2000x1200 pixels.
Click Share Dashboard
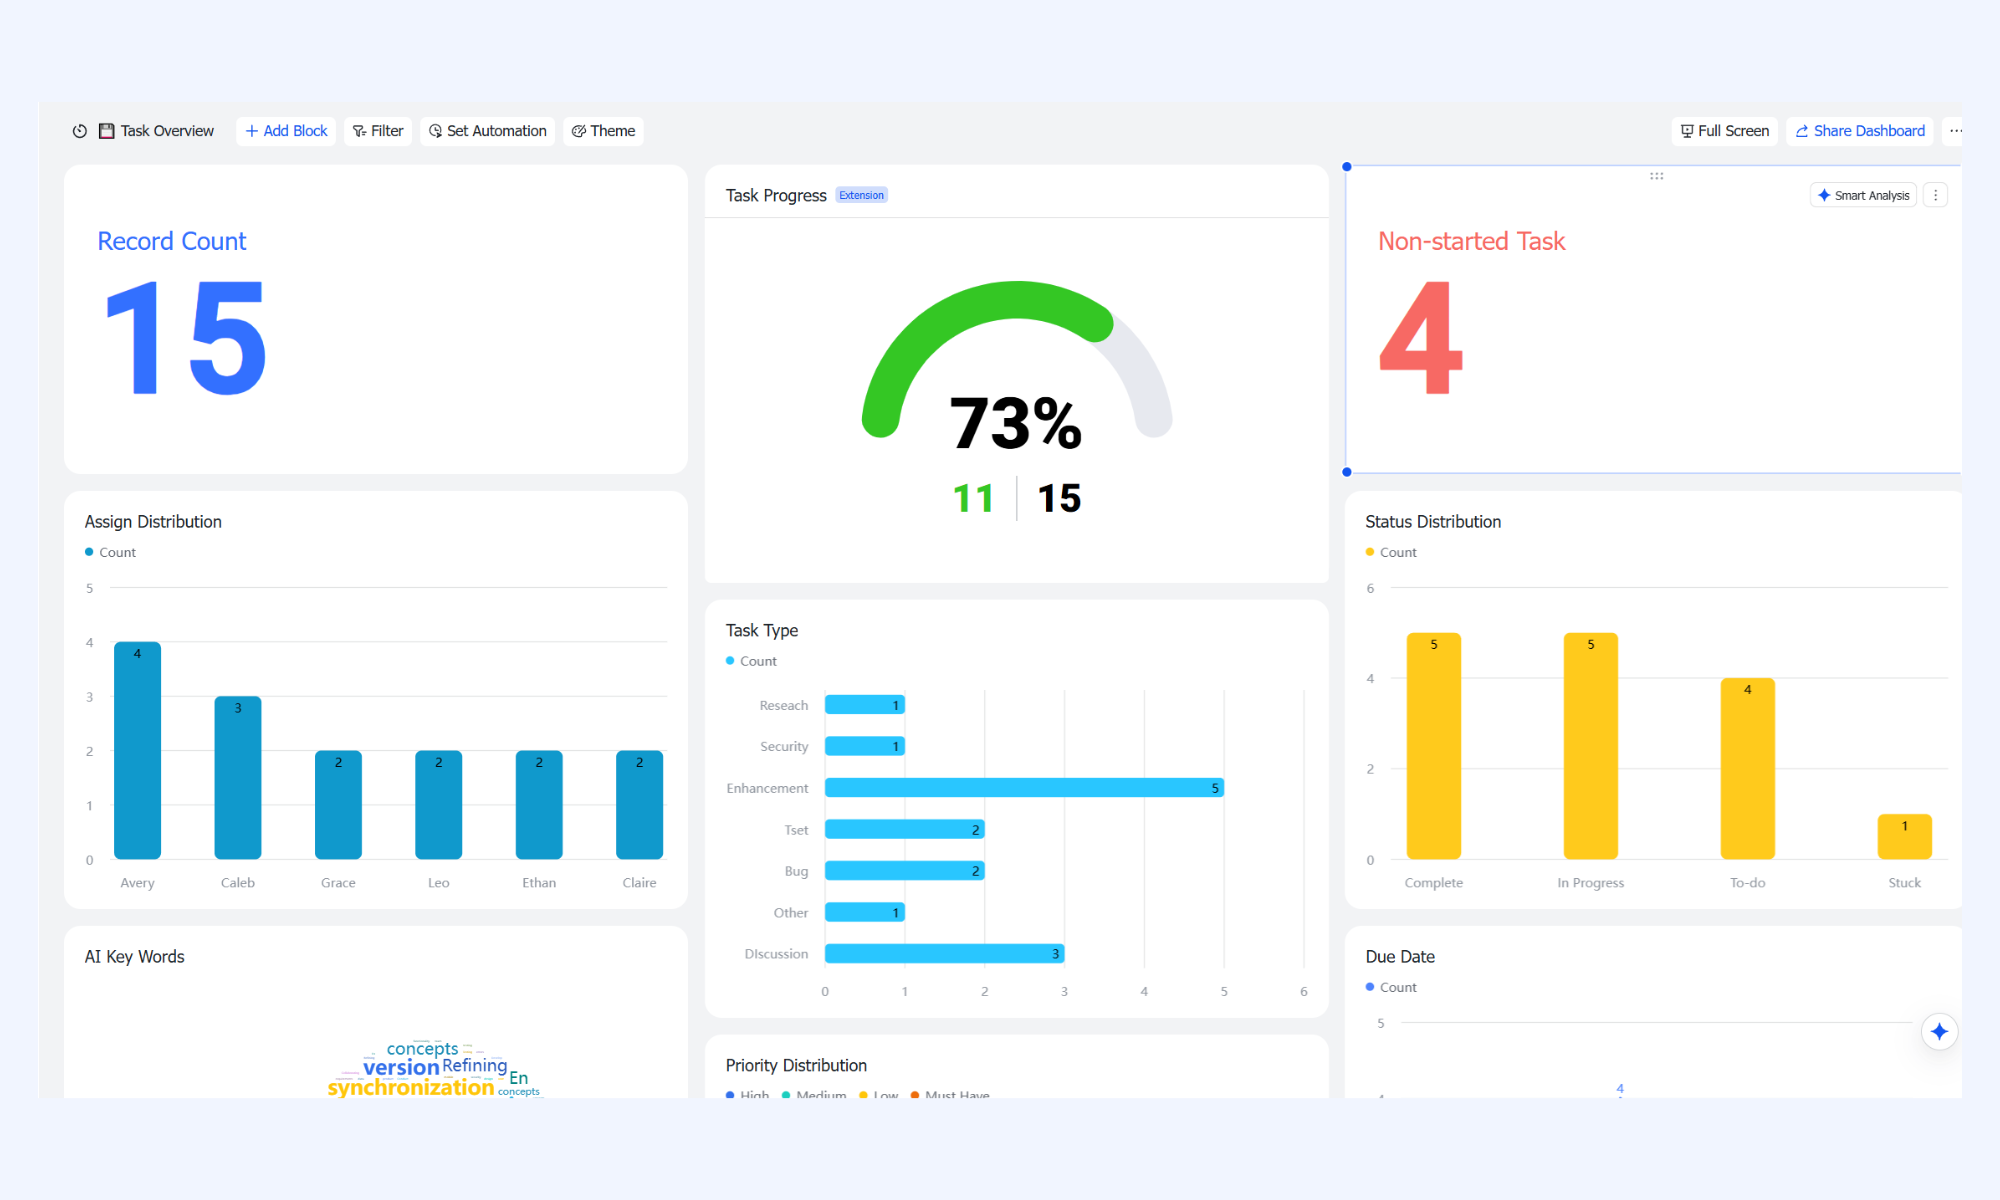[x=1860, y=131]
